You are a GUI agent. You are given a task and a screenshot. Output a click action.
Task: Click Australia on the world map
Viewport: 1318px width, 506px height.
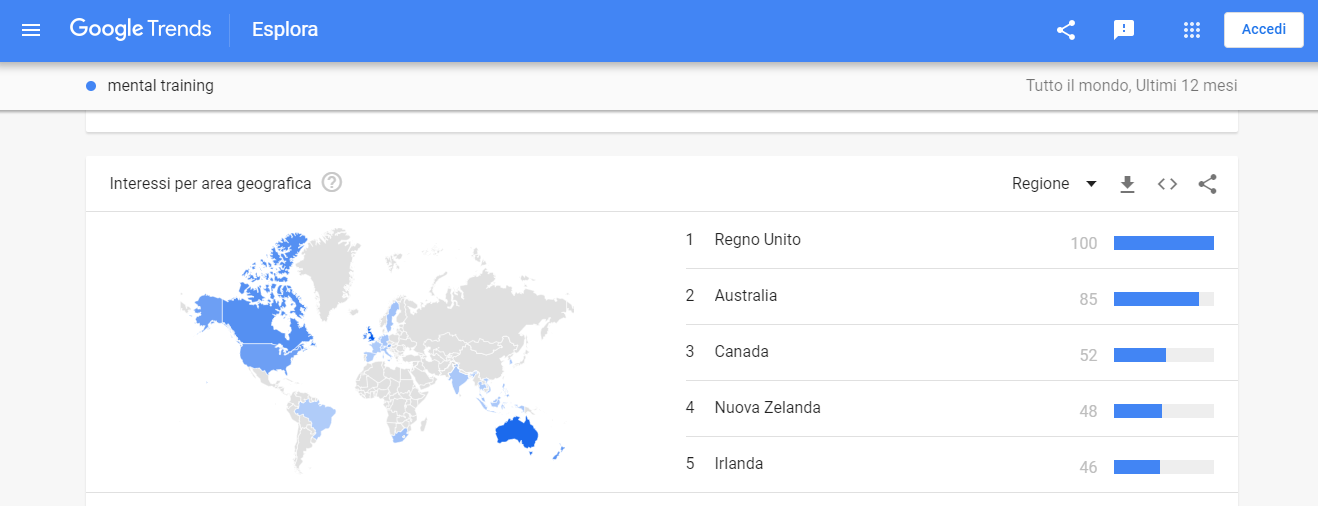tap(517, 431)
